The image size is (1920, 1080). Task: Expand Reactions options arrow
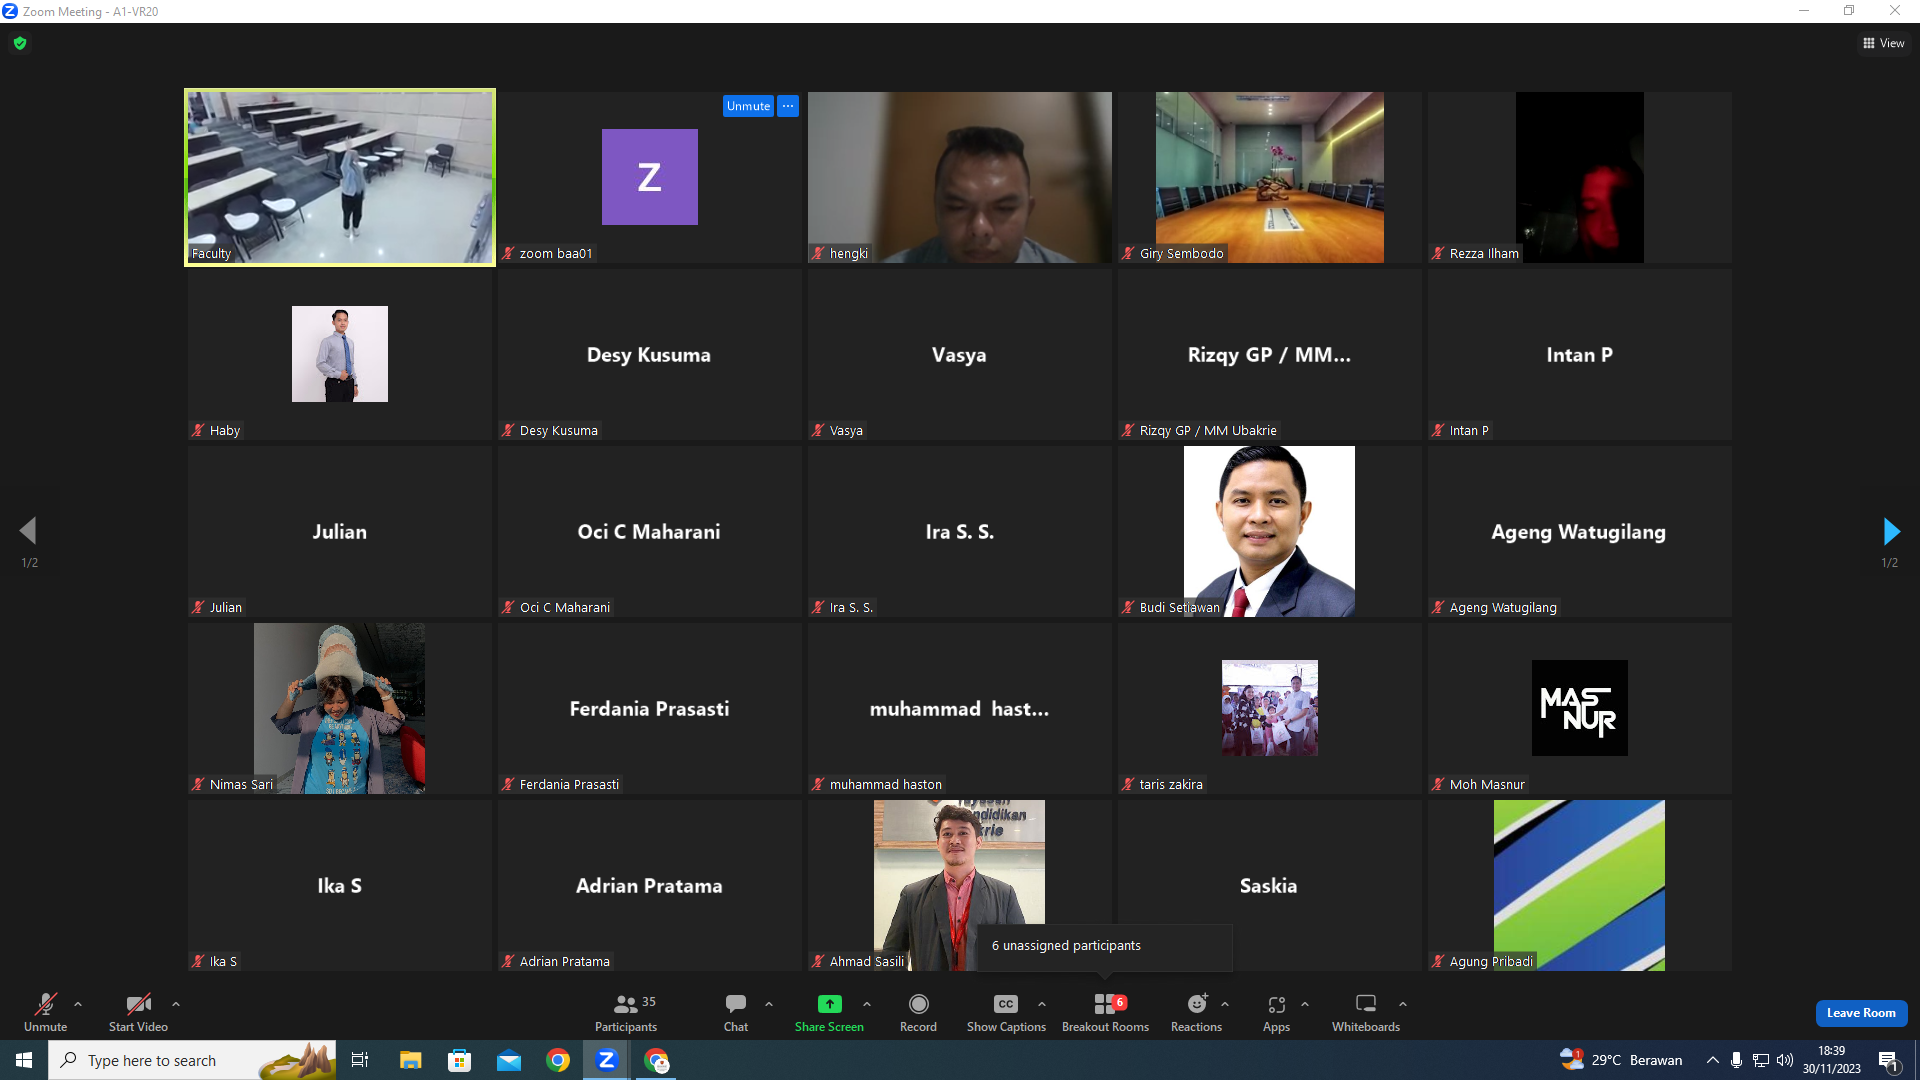(x=1225, y=1004)
